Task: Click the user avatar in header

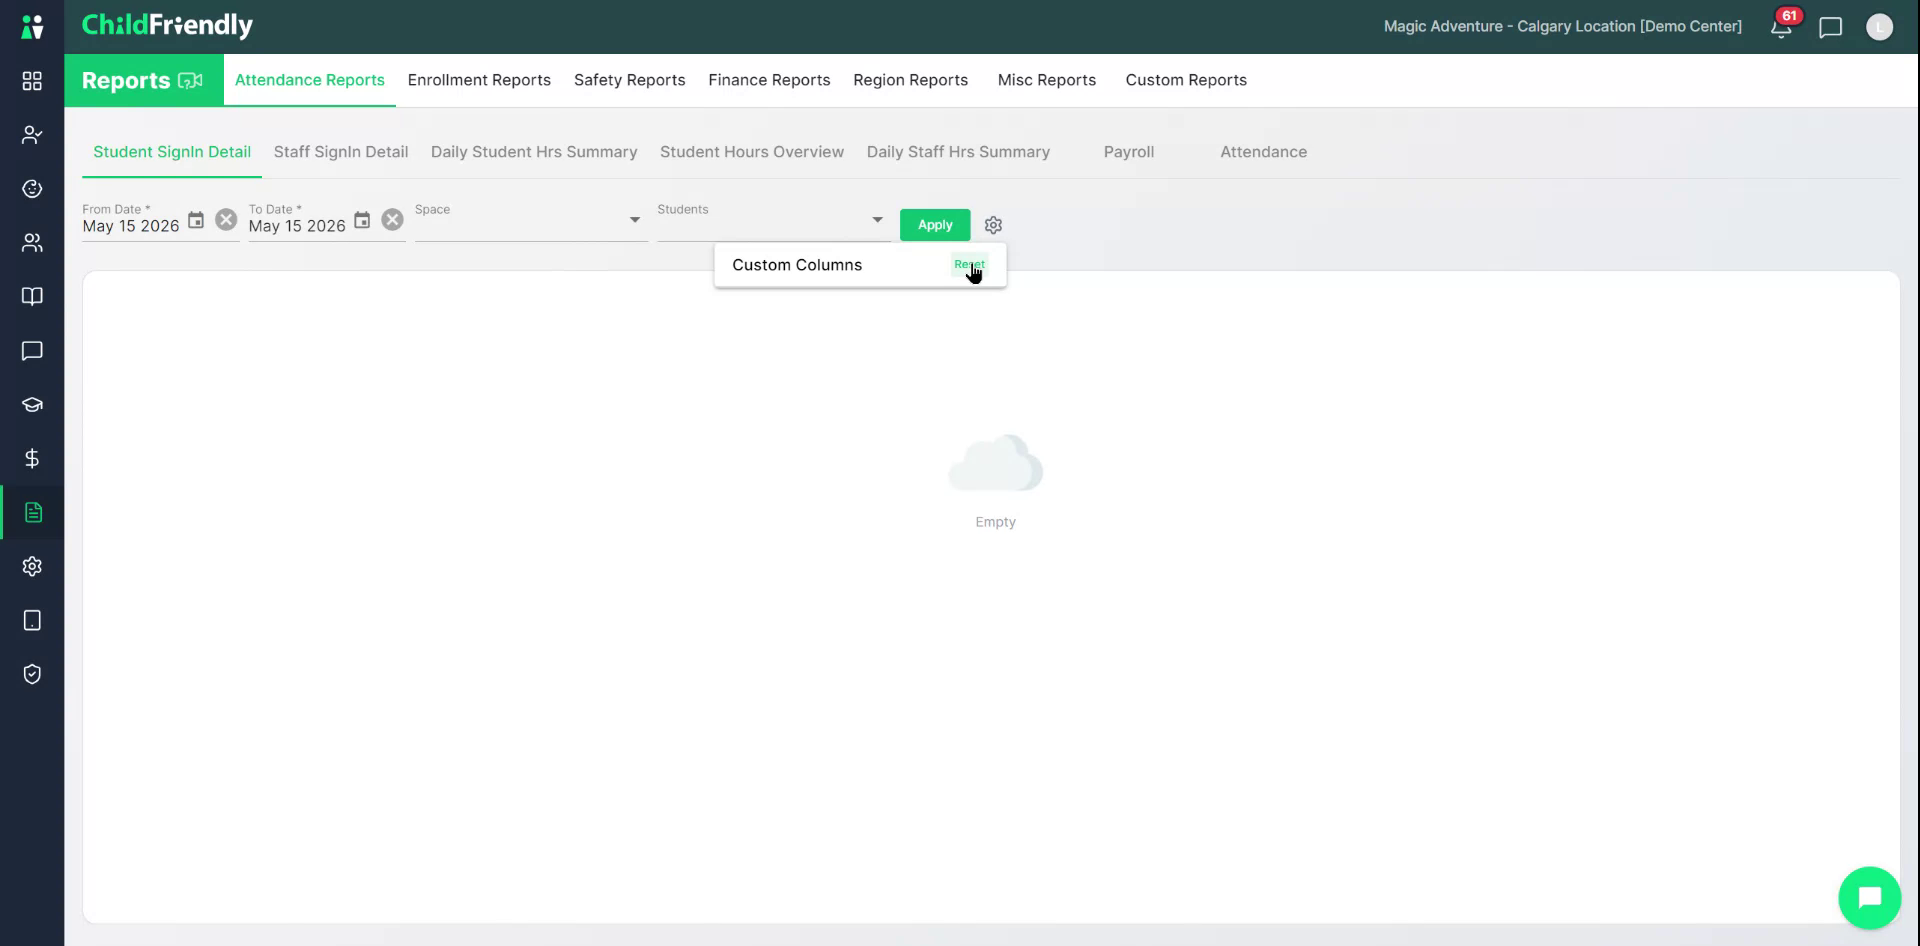Action: [x=1879, y=27]
